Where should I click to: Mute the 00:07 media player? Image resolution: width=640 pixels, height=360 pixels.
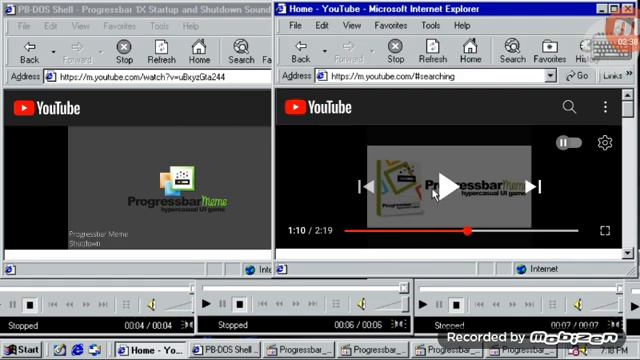(578, 304)
